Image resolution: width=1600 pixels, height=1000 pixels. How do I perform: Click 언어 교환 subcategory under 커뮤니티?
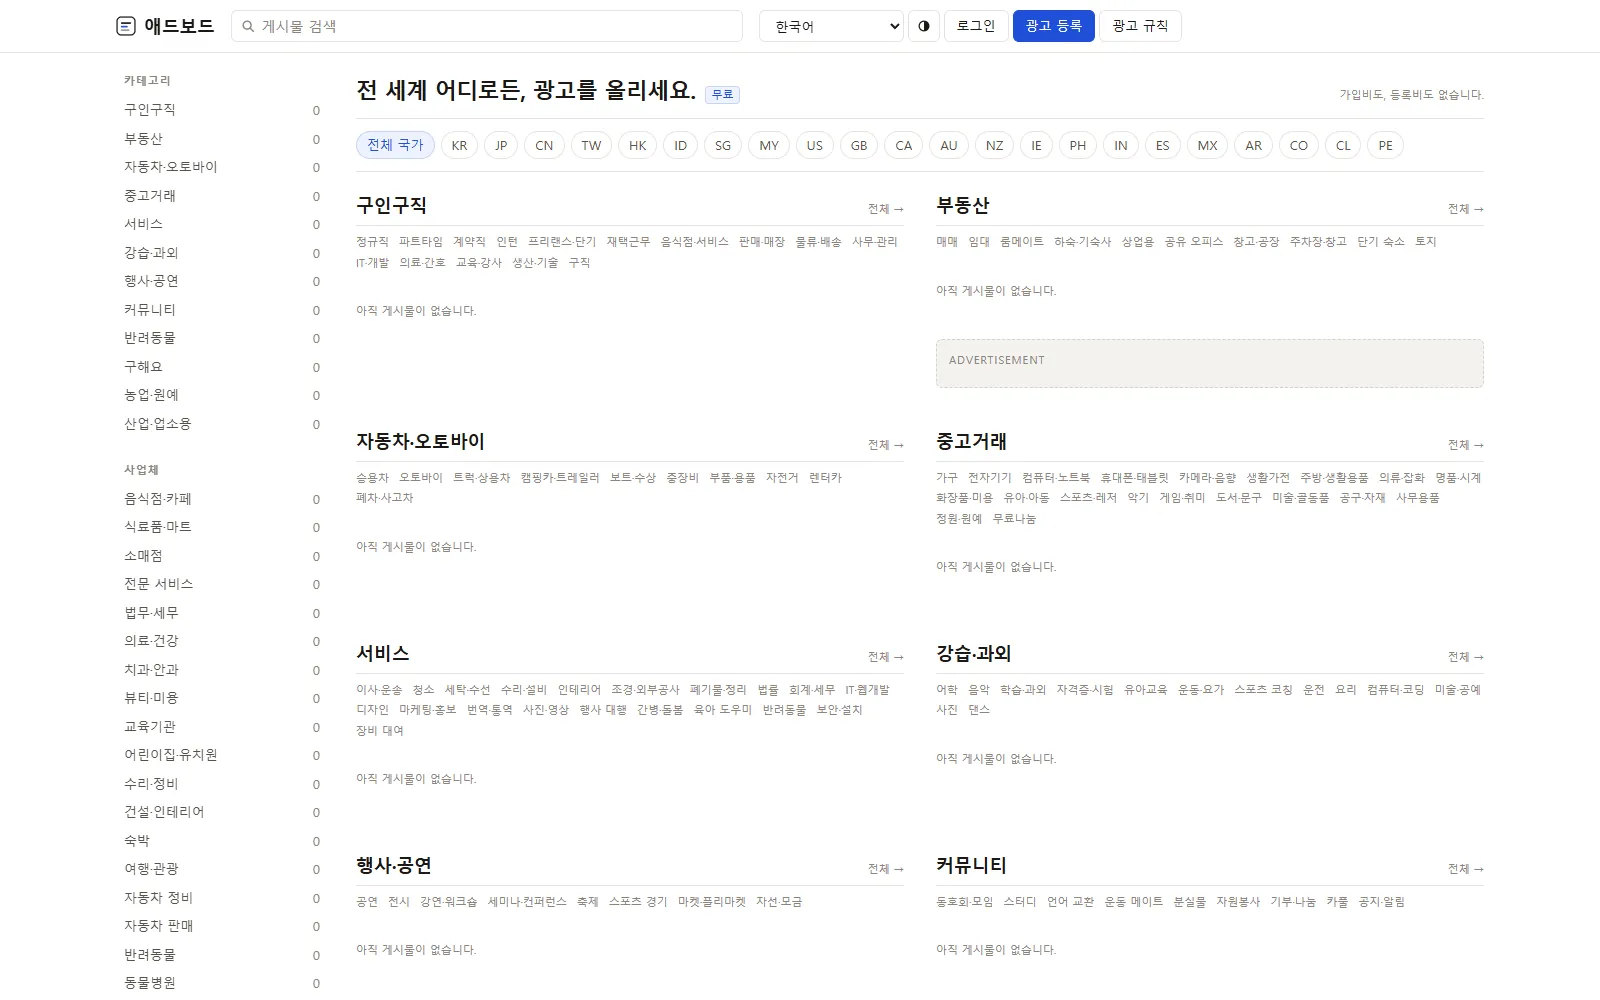1070,902
